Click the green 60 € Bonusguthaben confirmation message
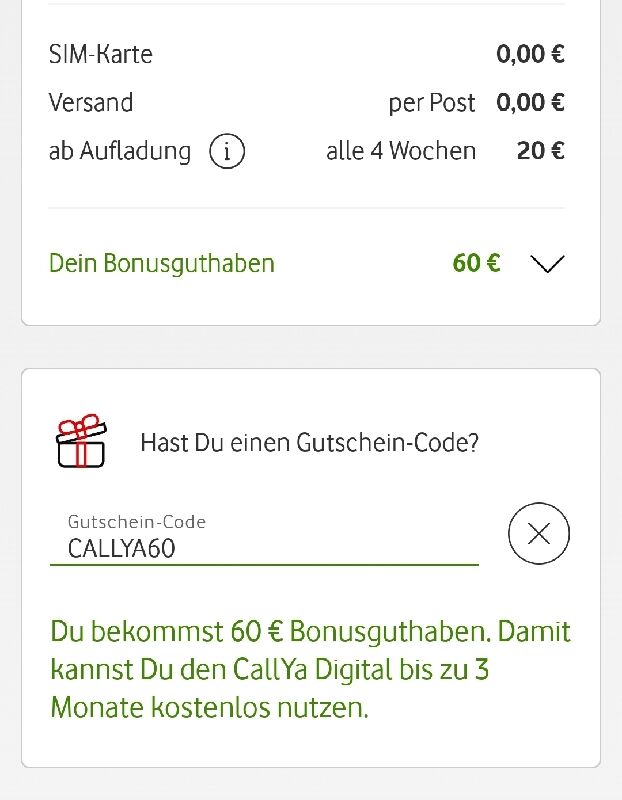Image resolution: width=622 pixels, height=800 pixels. pyautogui.click(x=310, y=669)
